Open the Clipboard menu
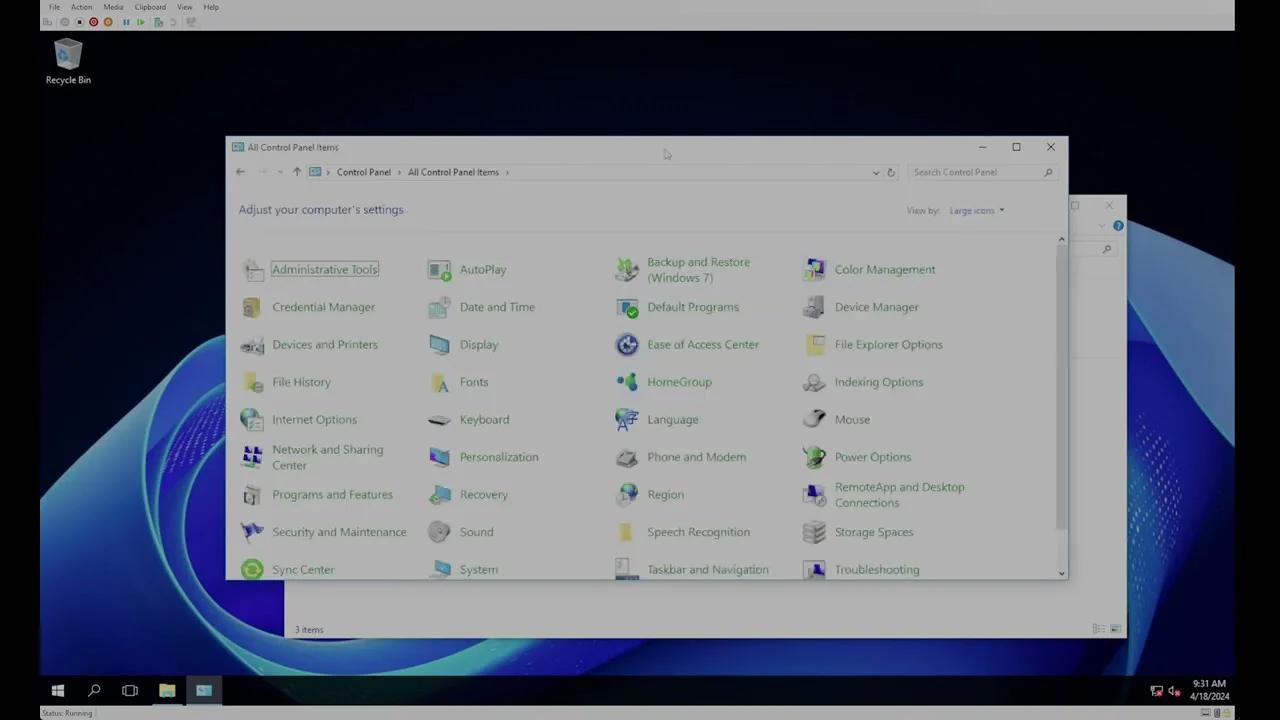Screen dimensions: 1280x720 click(150, 7)
